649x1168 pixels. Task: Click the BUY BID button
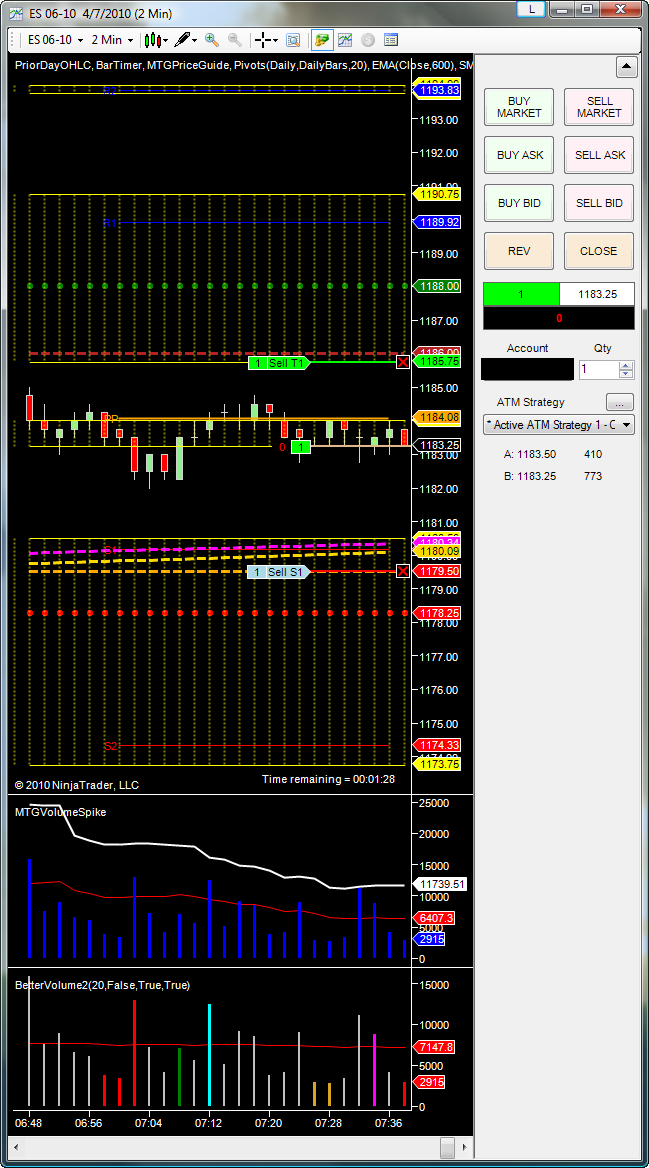click(x=519, y=203)
